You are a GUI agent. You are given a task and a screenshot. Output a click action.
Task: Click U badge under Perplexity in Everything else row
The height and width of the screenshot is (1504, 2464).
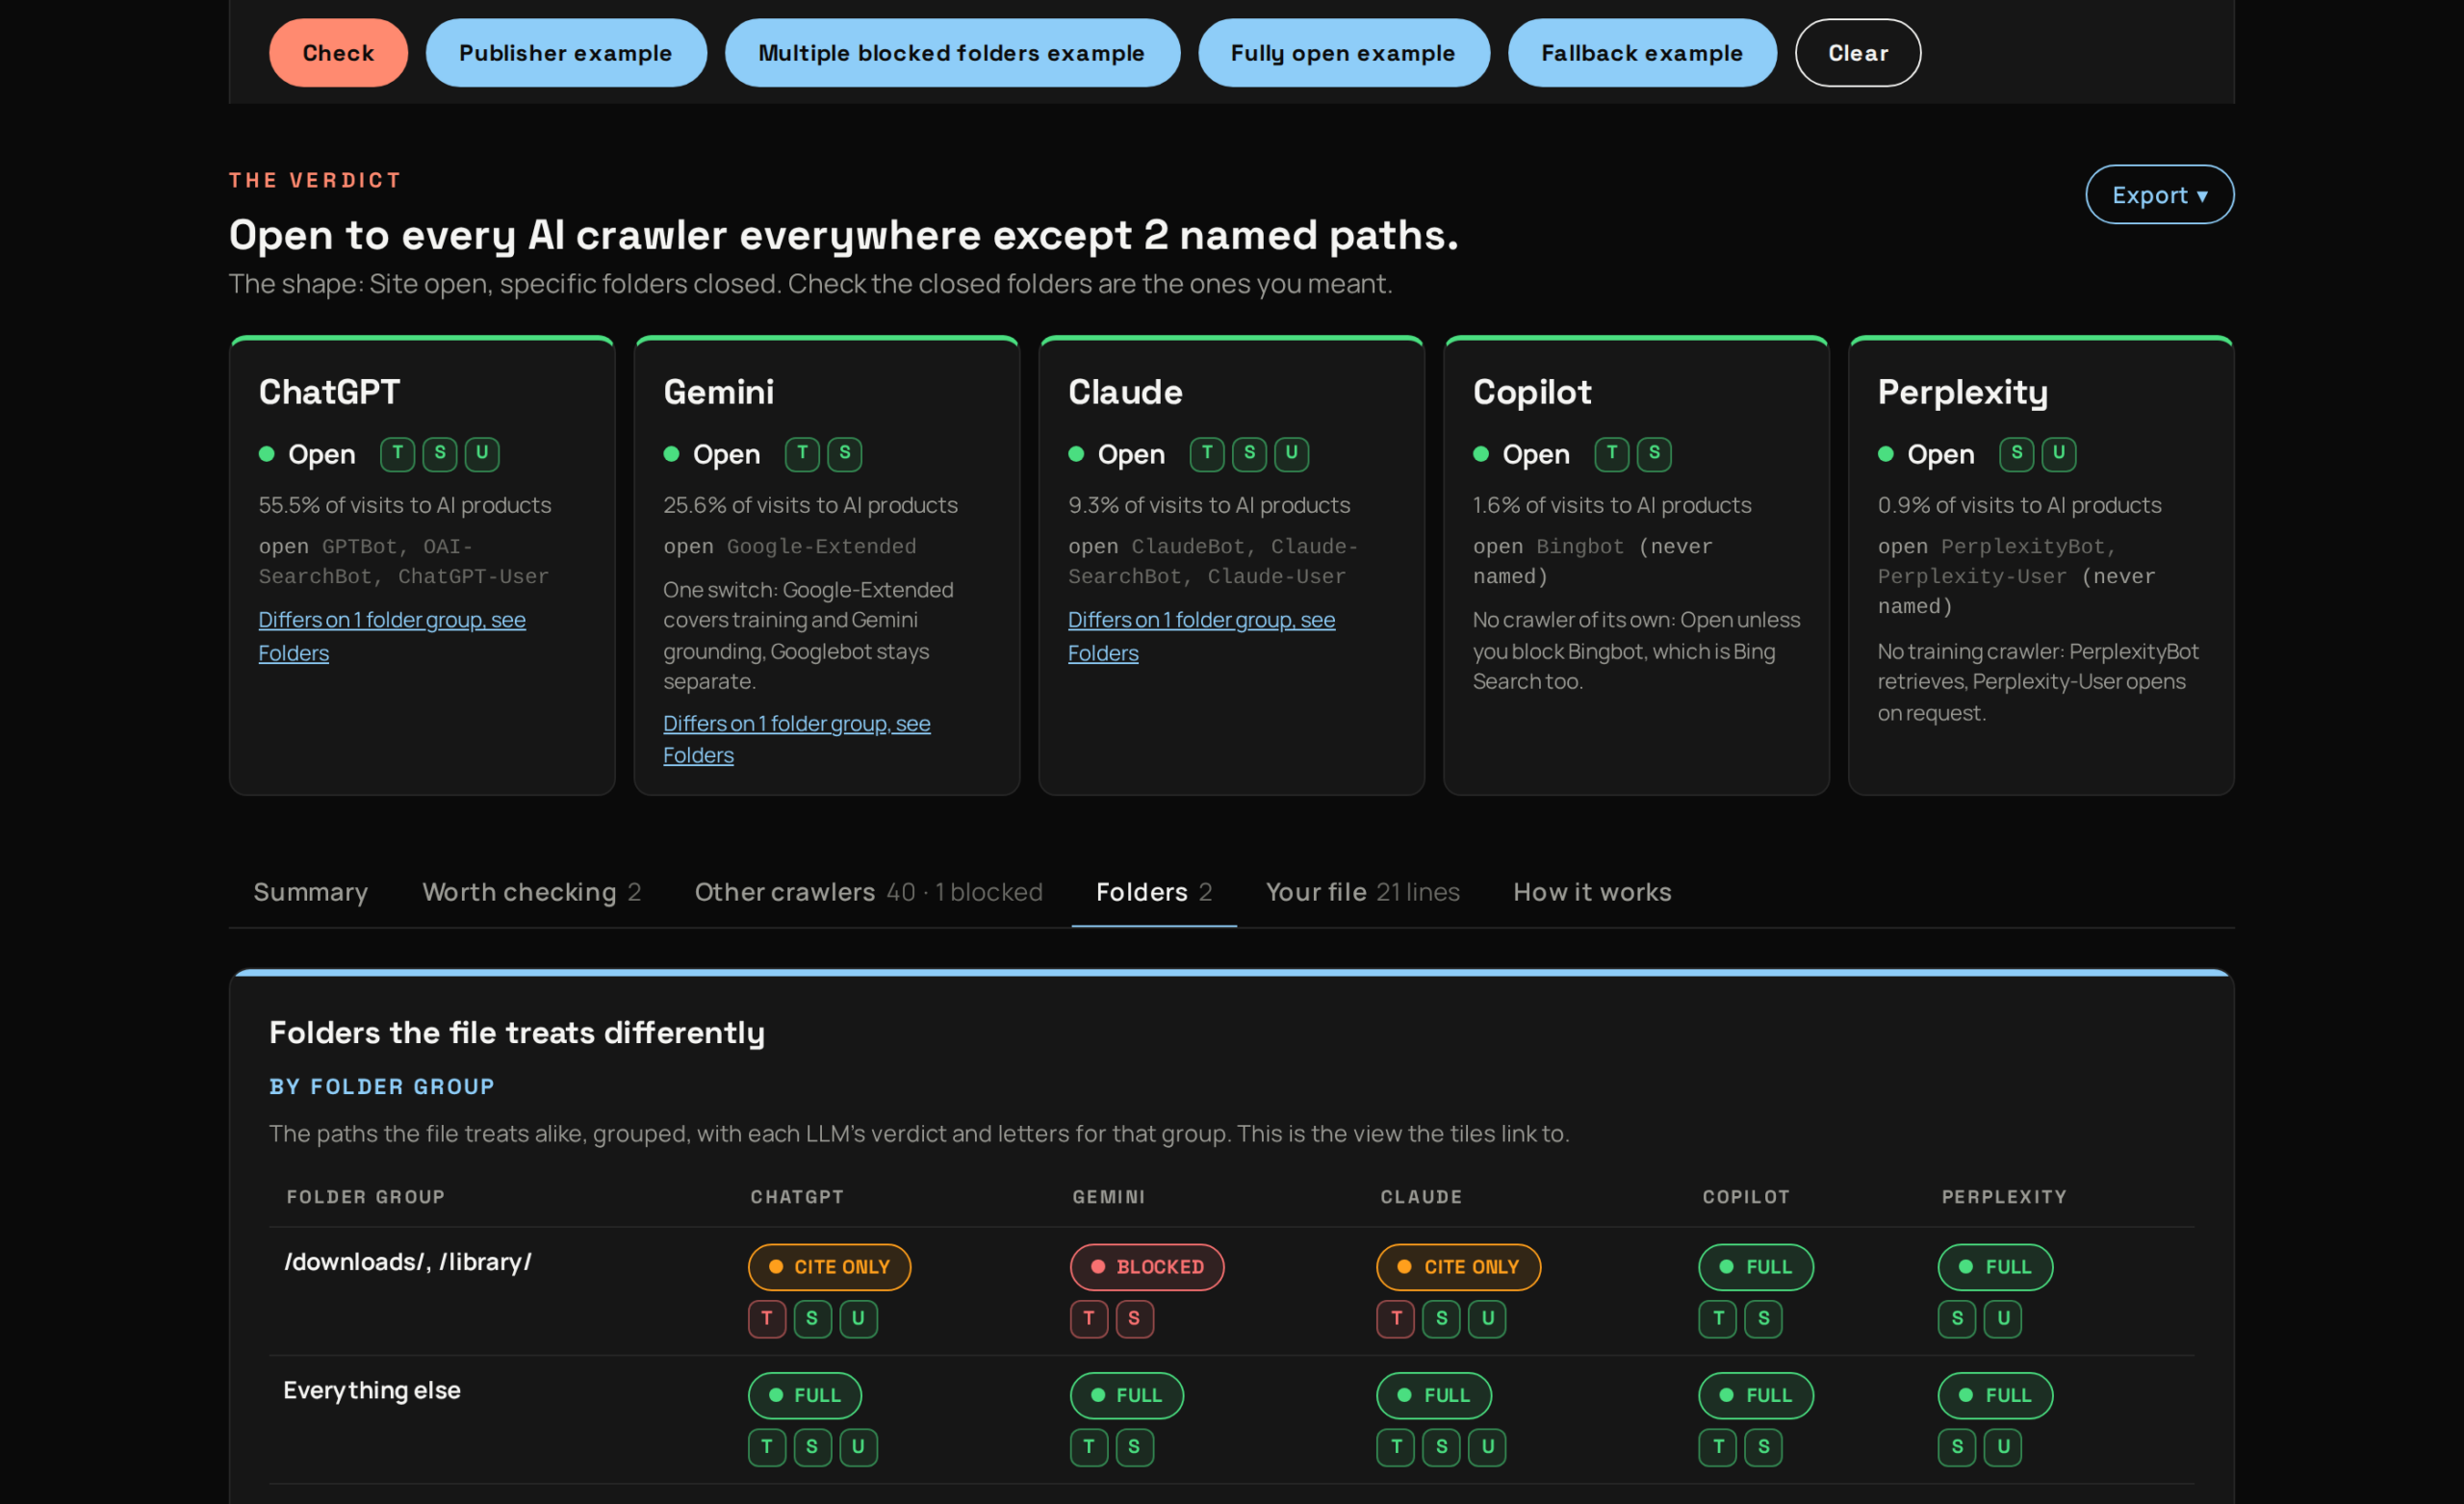(x=2003, y=1447)
